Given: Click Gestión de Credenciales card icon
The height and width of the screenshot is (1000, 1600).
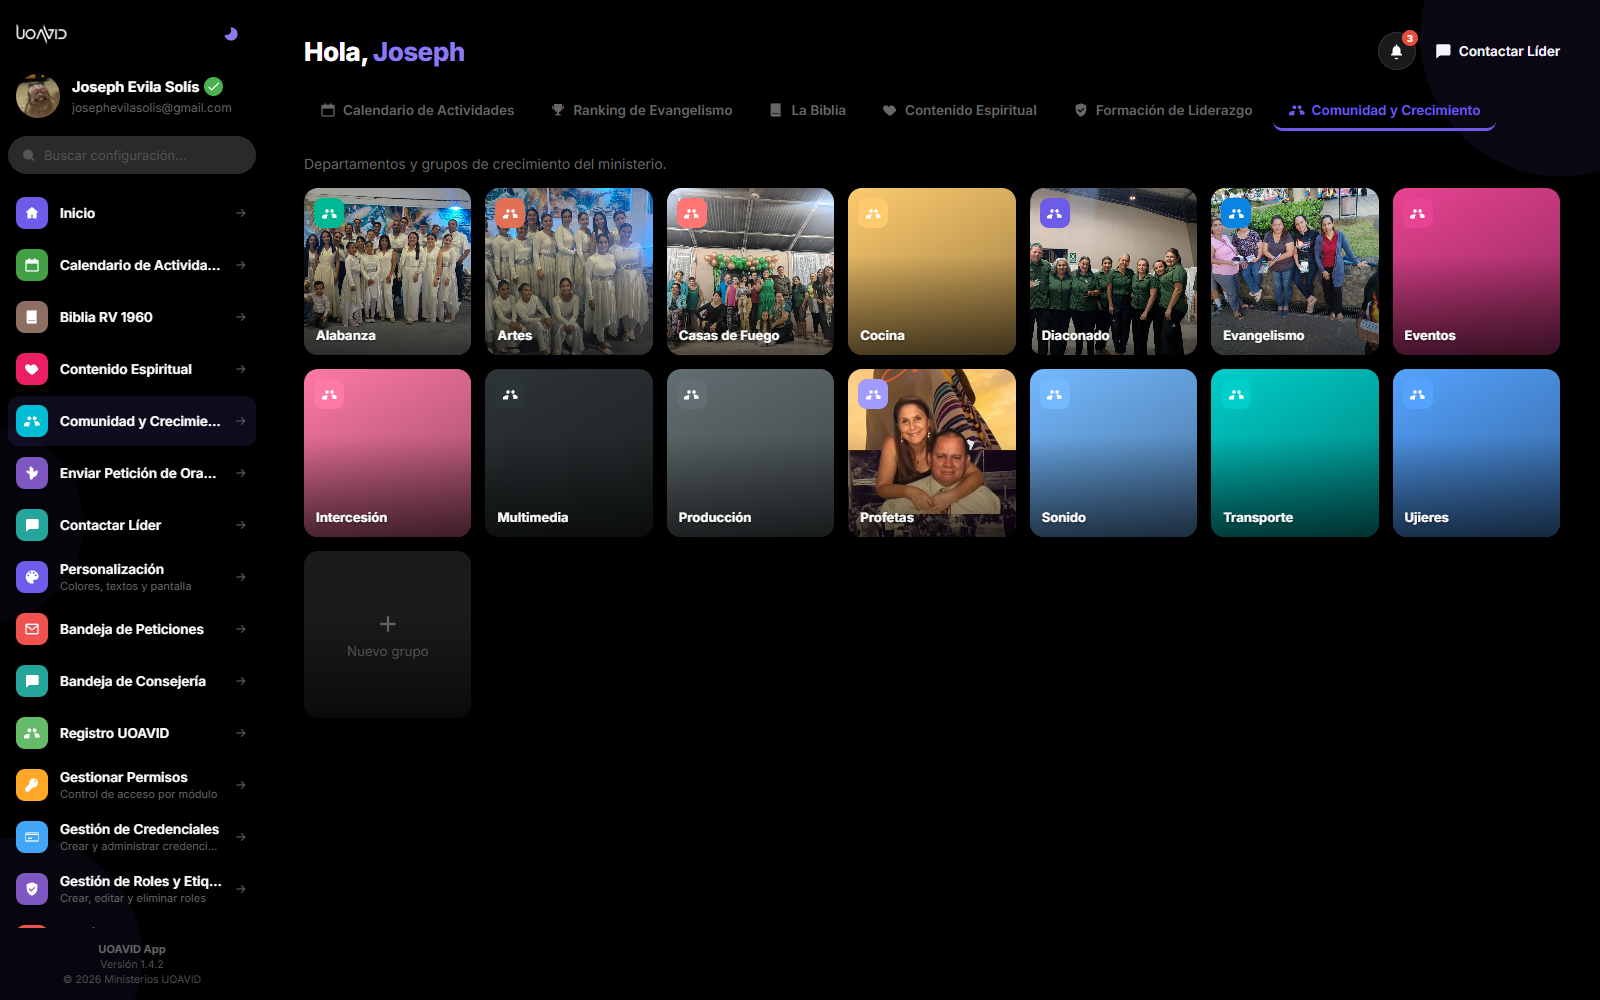Looking at the screenshot, I should click(32, 837).
